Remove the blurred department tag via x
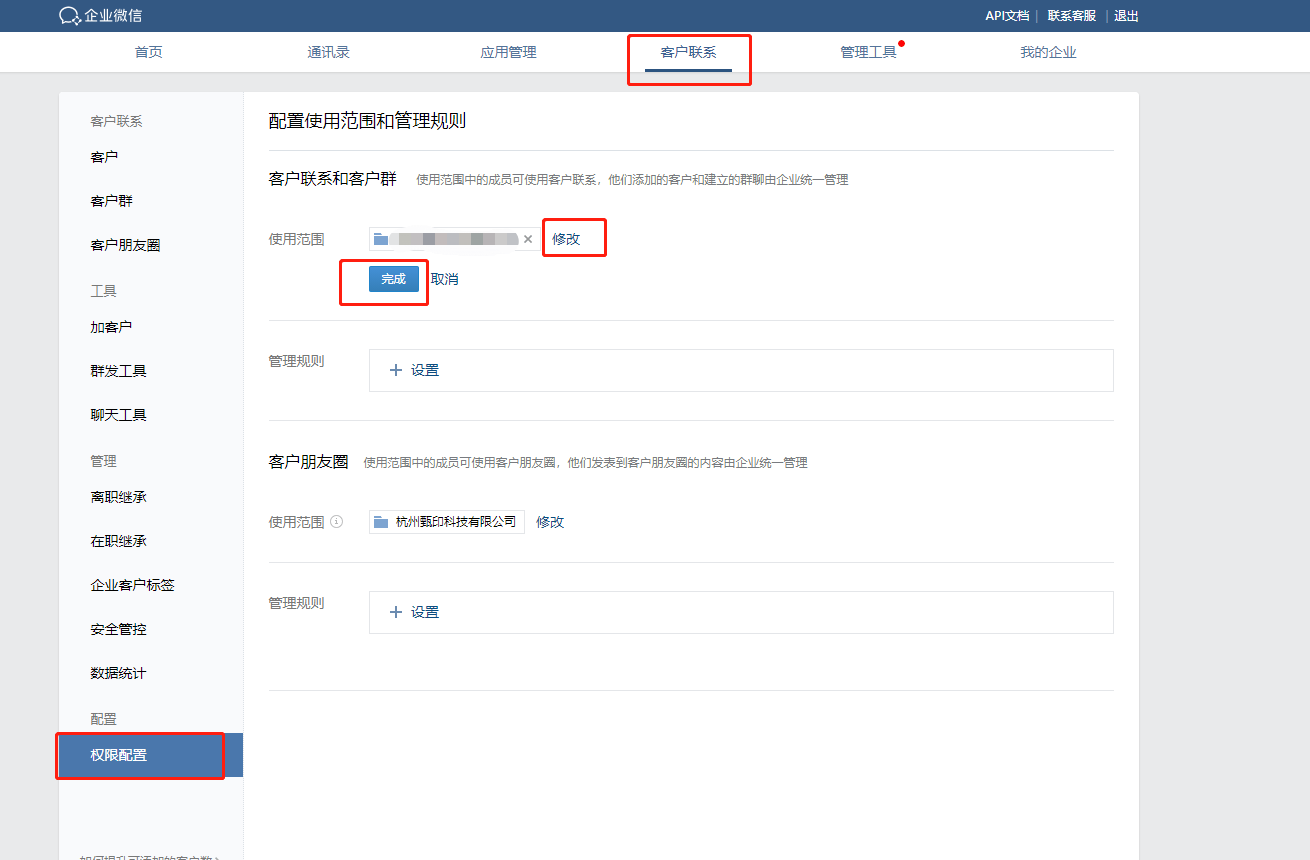Screen dimensions: 1310x860 point(528,239)
